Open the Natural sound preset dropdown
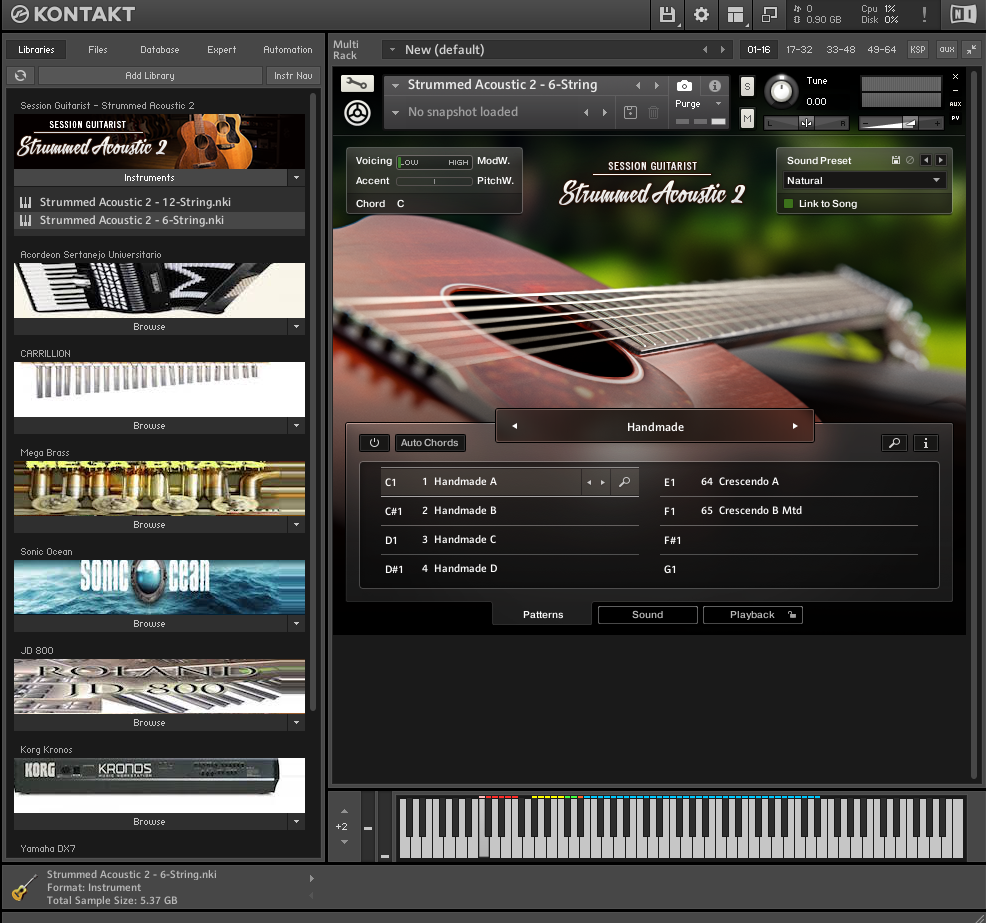The image size is (986, 923). (x=864, y=180)
